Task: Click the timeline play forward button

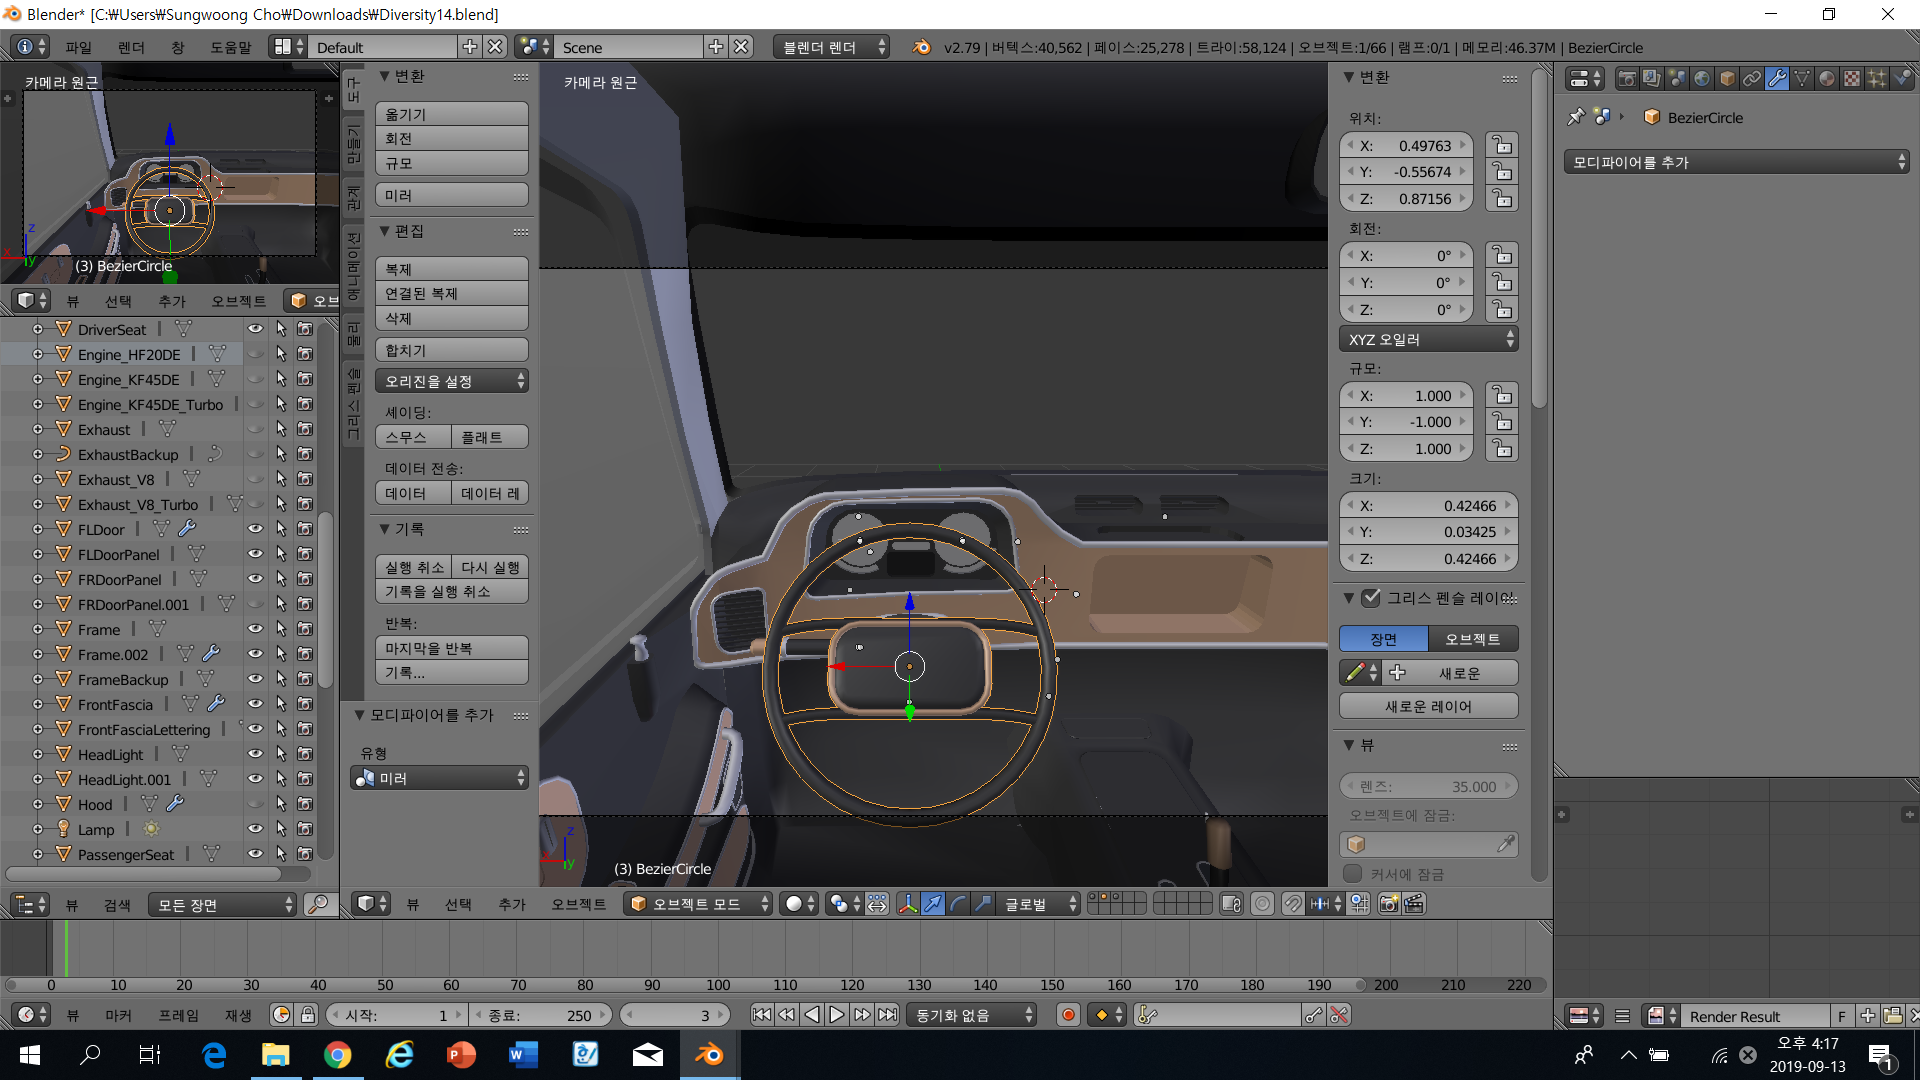Action: 836,1015
